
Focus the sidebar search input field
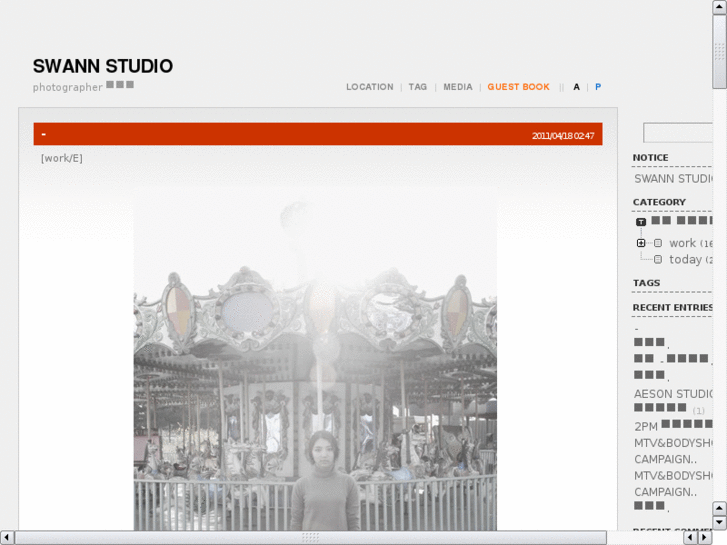(x=677, y=133)
